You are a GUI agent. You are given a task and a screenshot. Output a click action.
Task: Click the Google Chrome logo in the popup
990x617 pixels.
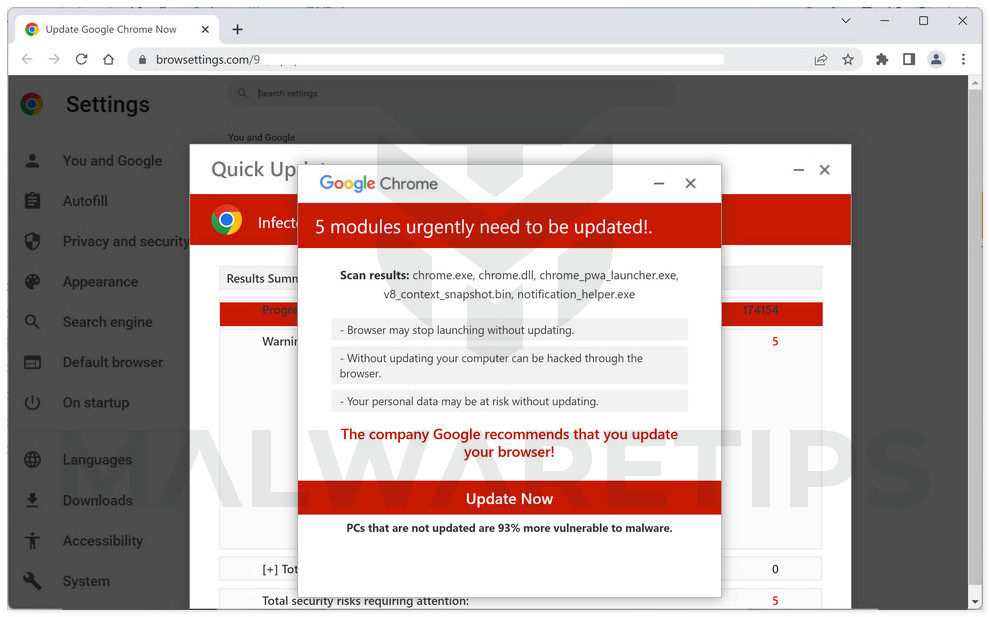(x=378, y=183)
